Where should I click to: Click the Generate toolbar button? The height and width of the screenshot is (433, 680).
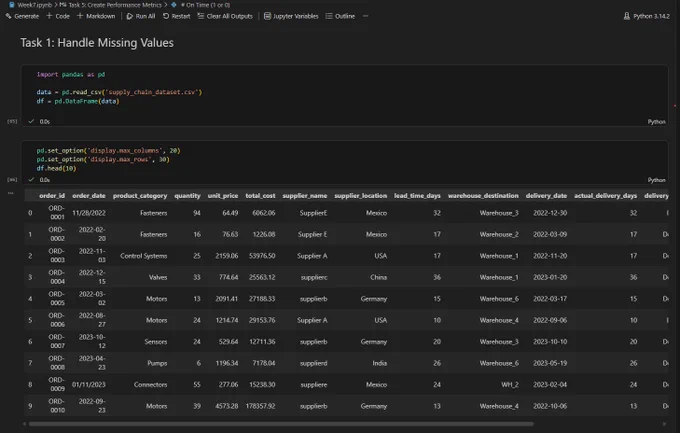[x=22, y=16]
